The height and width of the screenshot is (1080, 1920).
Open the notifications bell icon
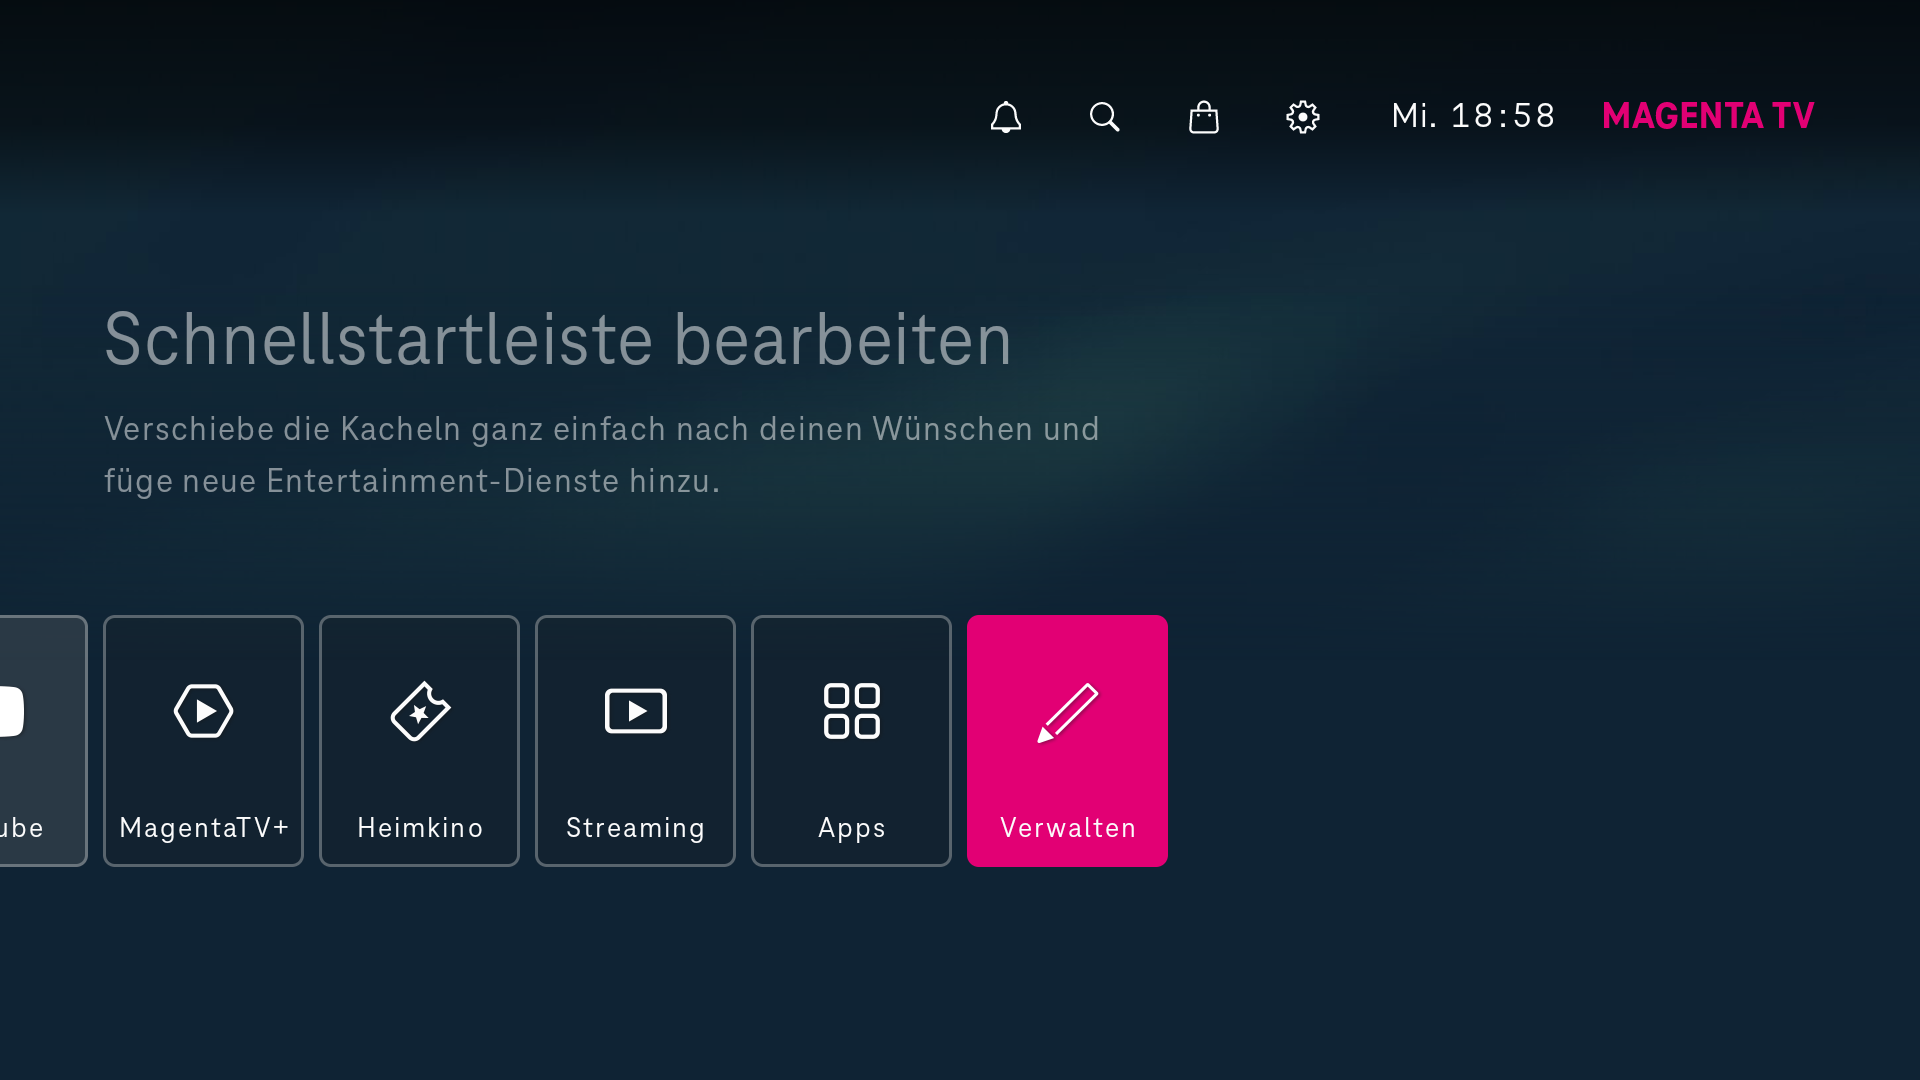pyautogui.click(x=1005, y=117)
